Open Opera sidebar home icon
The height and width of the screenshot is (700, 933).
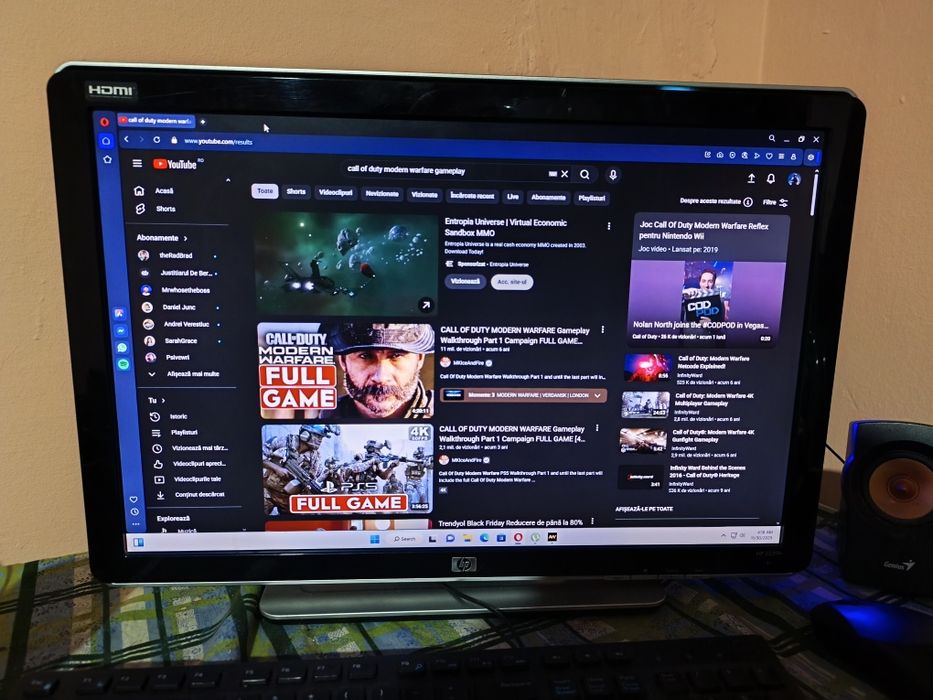(x=106, y=141)
